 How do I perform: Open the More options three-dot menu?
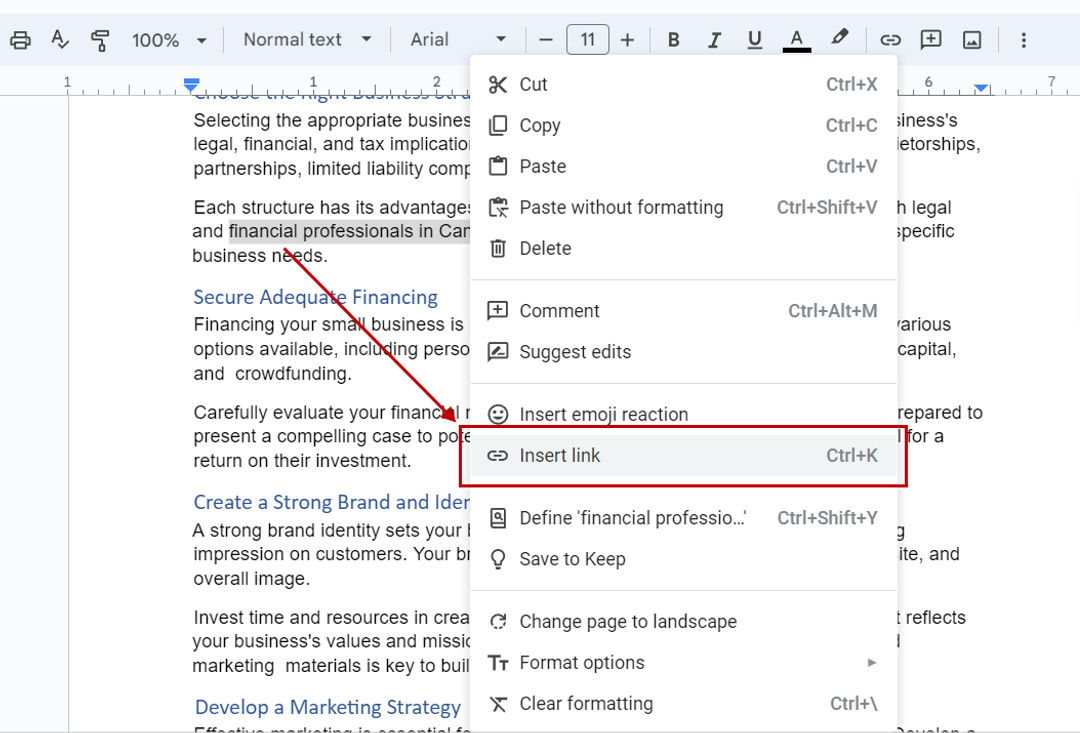(x=1023, y=39)
